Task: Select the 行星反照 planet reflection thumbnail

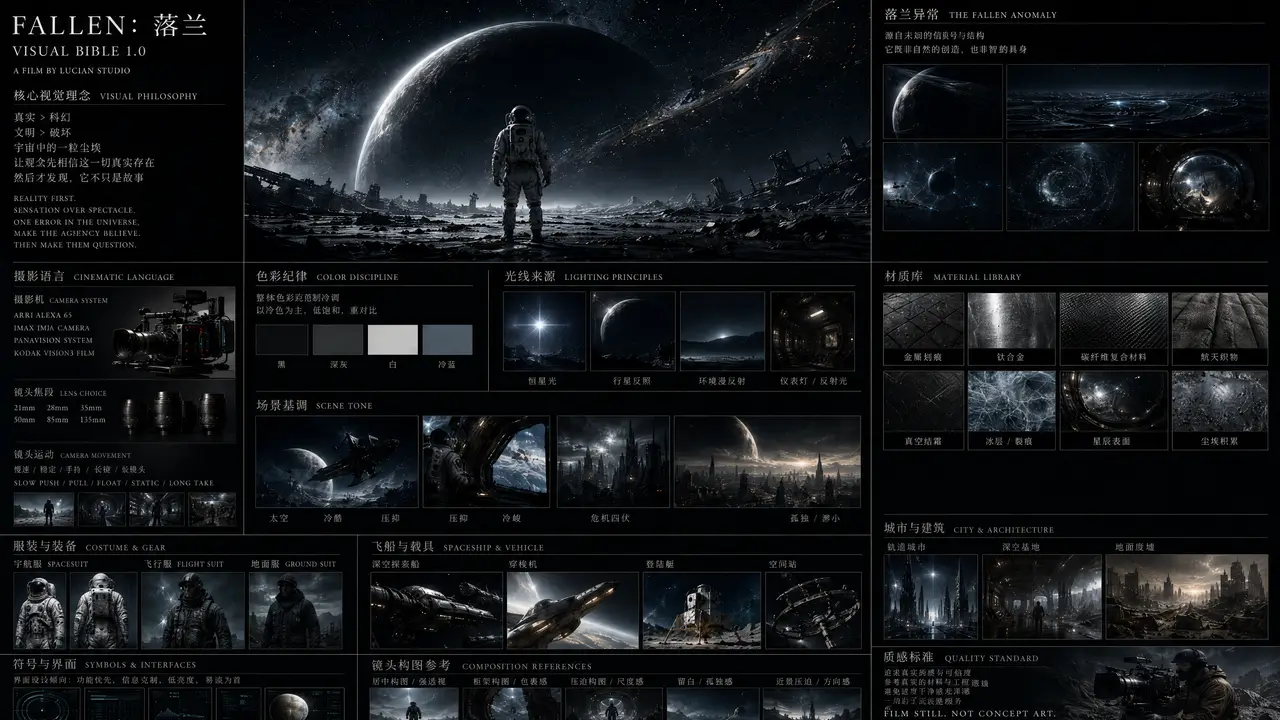Action: click(632, 331)
